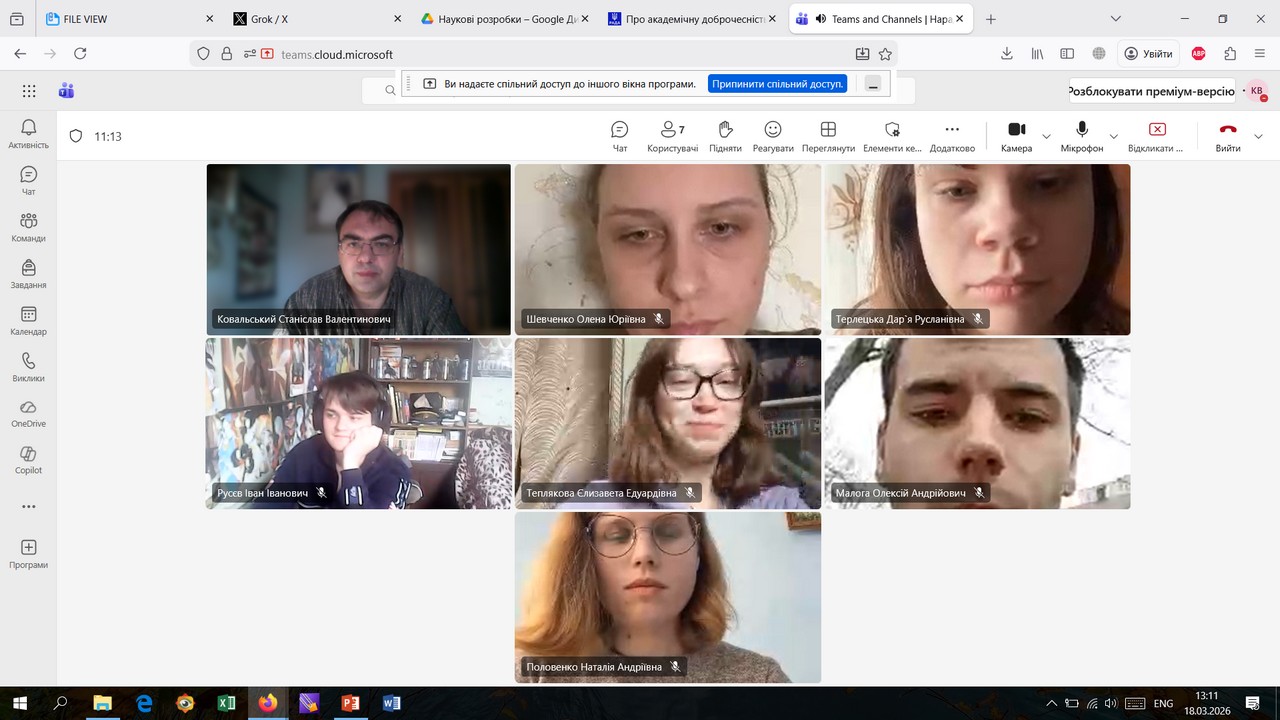Raise hand with Підняти button

pos(725,136)
